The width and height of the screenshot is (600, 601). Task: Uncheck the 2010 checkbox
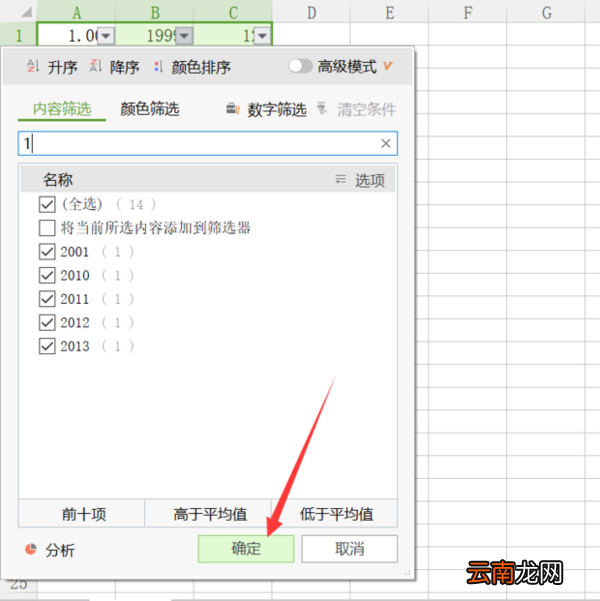[47, 275]
